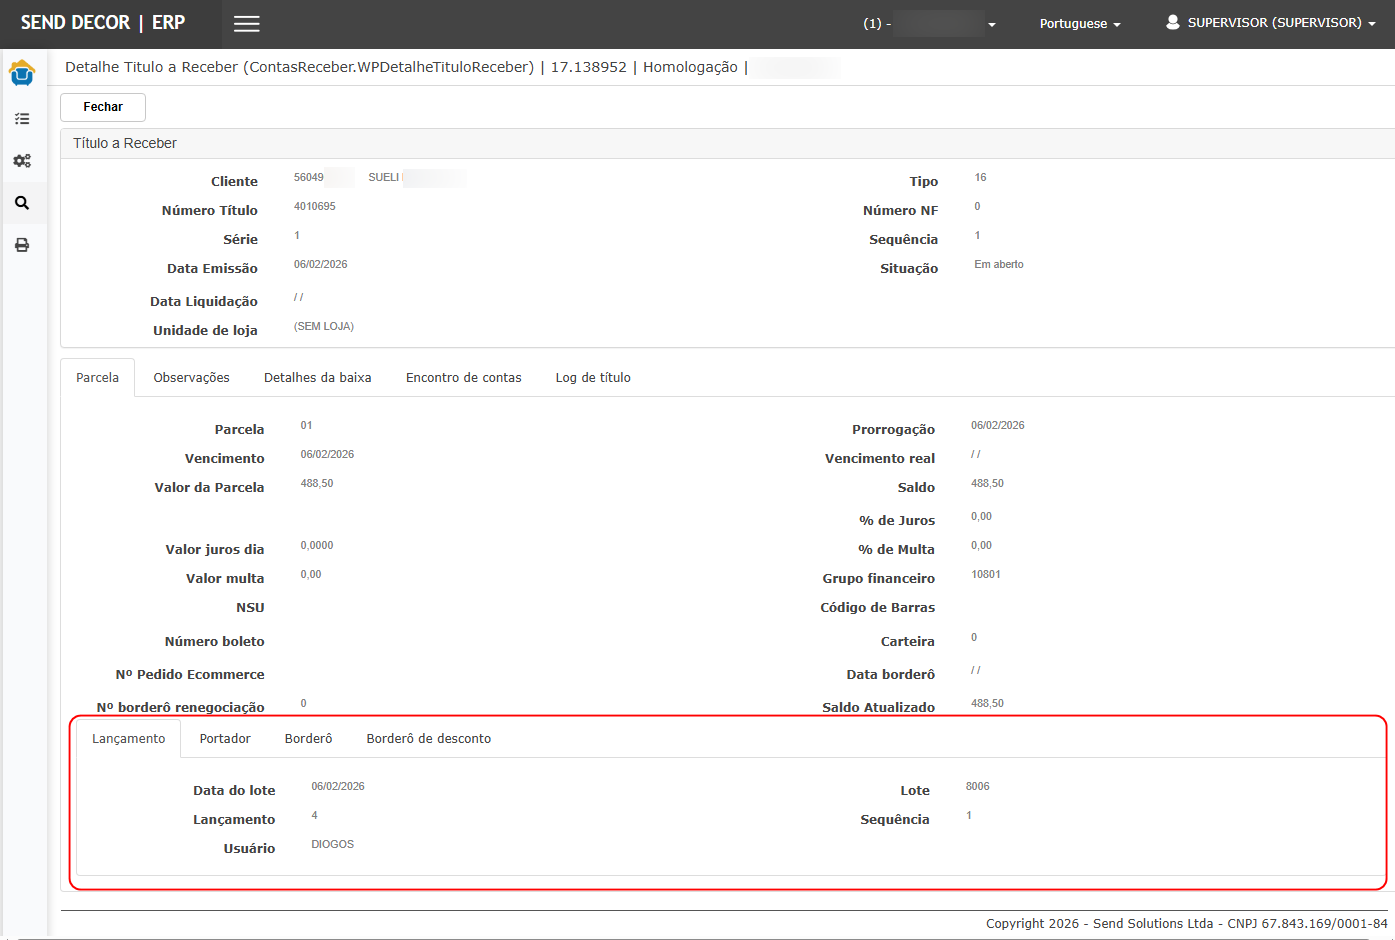The height and width of the screenshot is (940, 1395).
Task: Click the Título a Receber panel header
Action: 727,144
